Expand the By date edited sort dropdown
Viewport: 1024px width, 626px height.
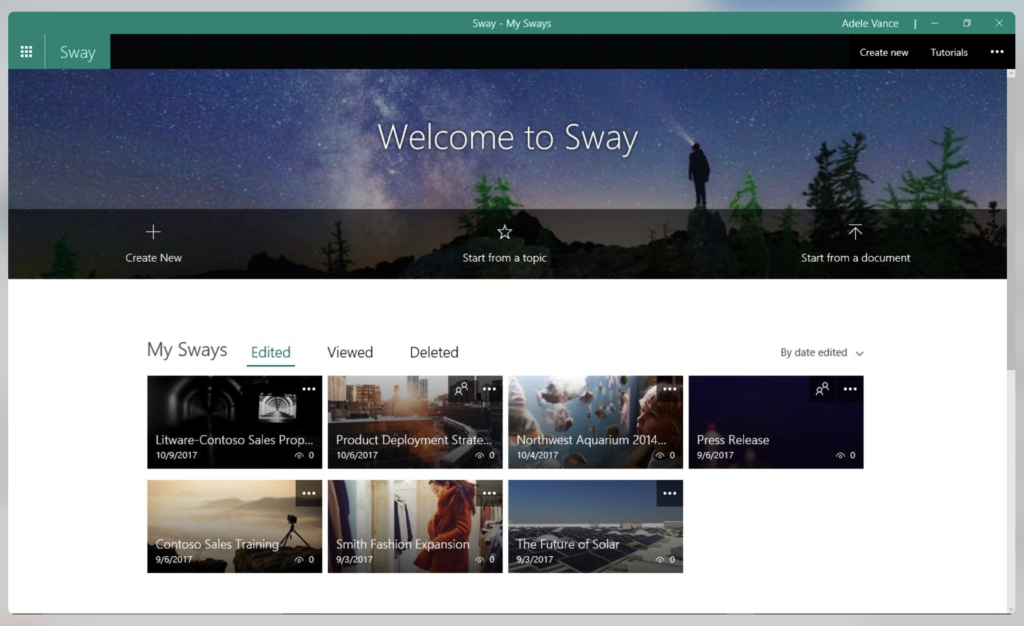[x=822, y=352]
